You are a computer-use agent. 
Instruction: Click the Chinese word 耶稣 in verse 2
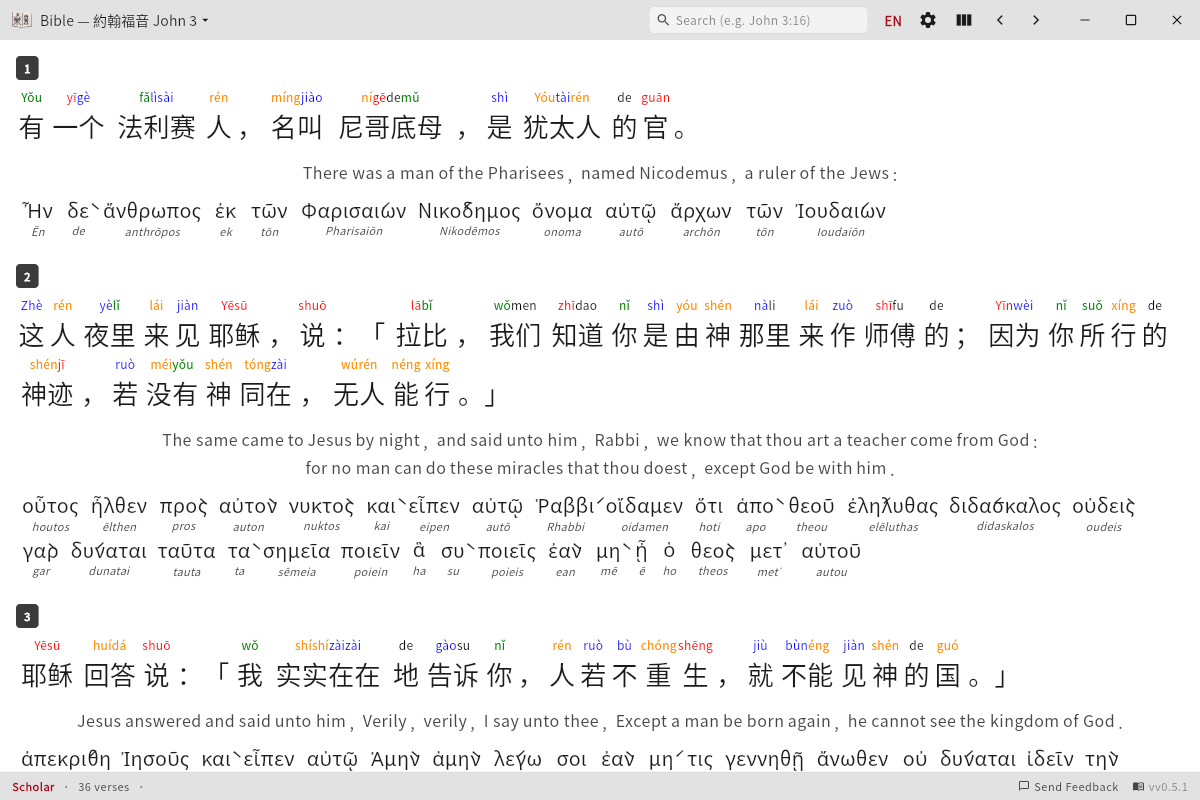click(x=233, y=334)
